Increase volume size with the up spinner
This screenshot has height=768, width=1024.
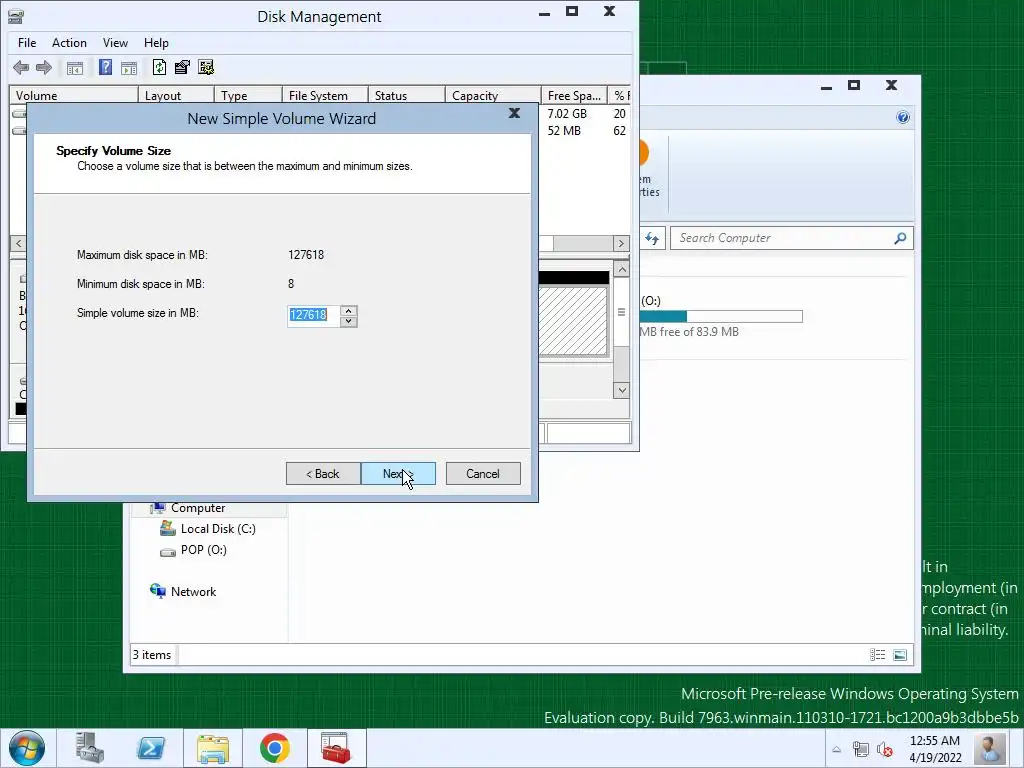tap(349, 311)
